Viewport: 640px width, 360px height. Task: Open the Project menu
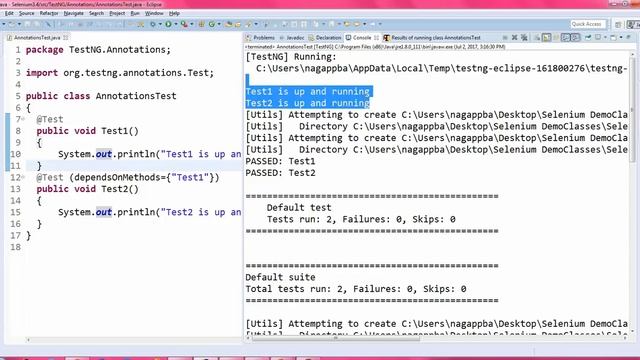117,13
